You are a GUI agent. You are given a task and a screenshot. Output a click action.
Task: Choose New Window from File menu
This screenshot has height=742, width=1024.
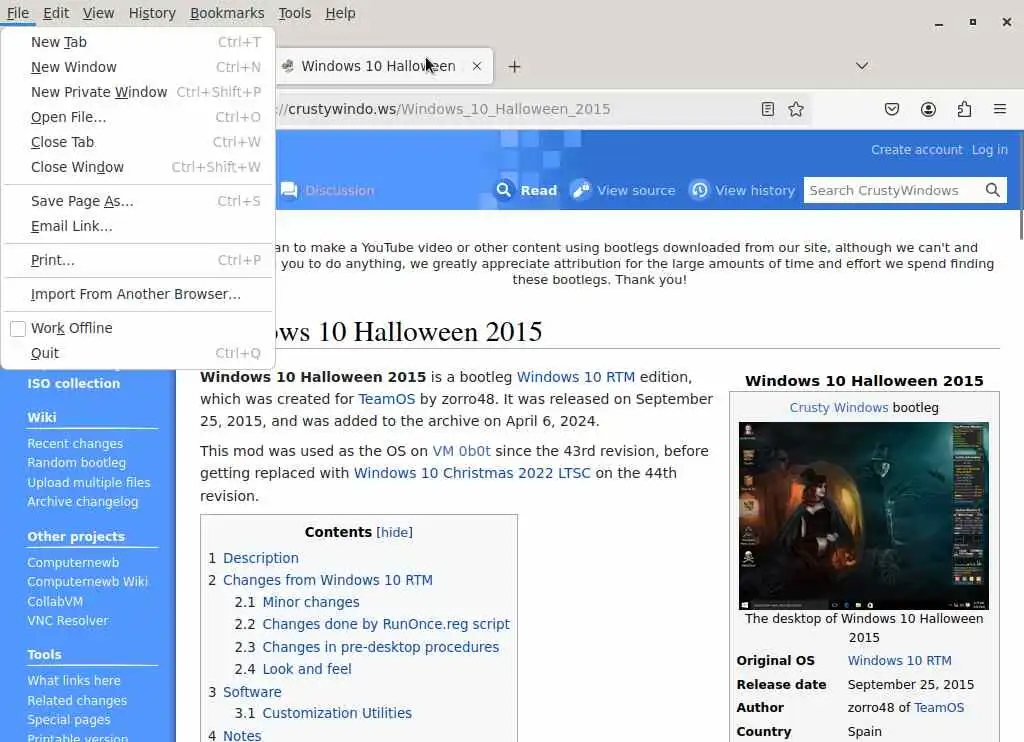pos(138,67)
